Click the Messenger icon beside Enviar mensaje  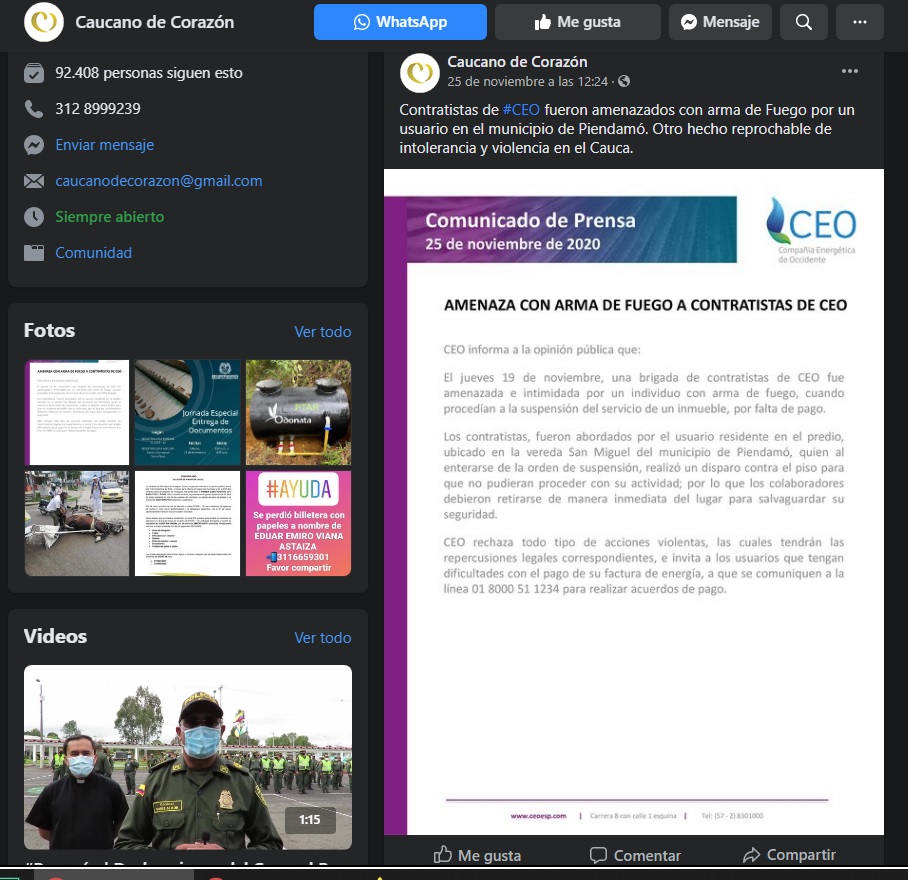(x=34, y=145)
